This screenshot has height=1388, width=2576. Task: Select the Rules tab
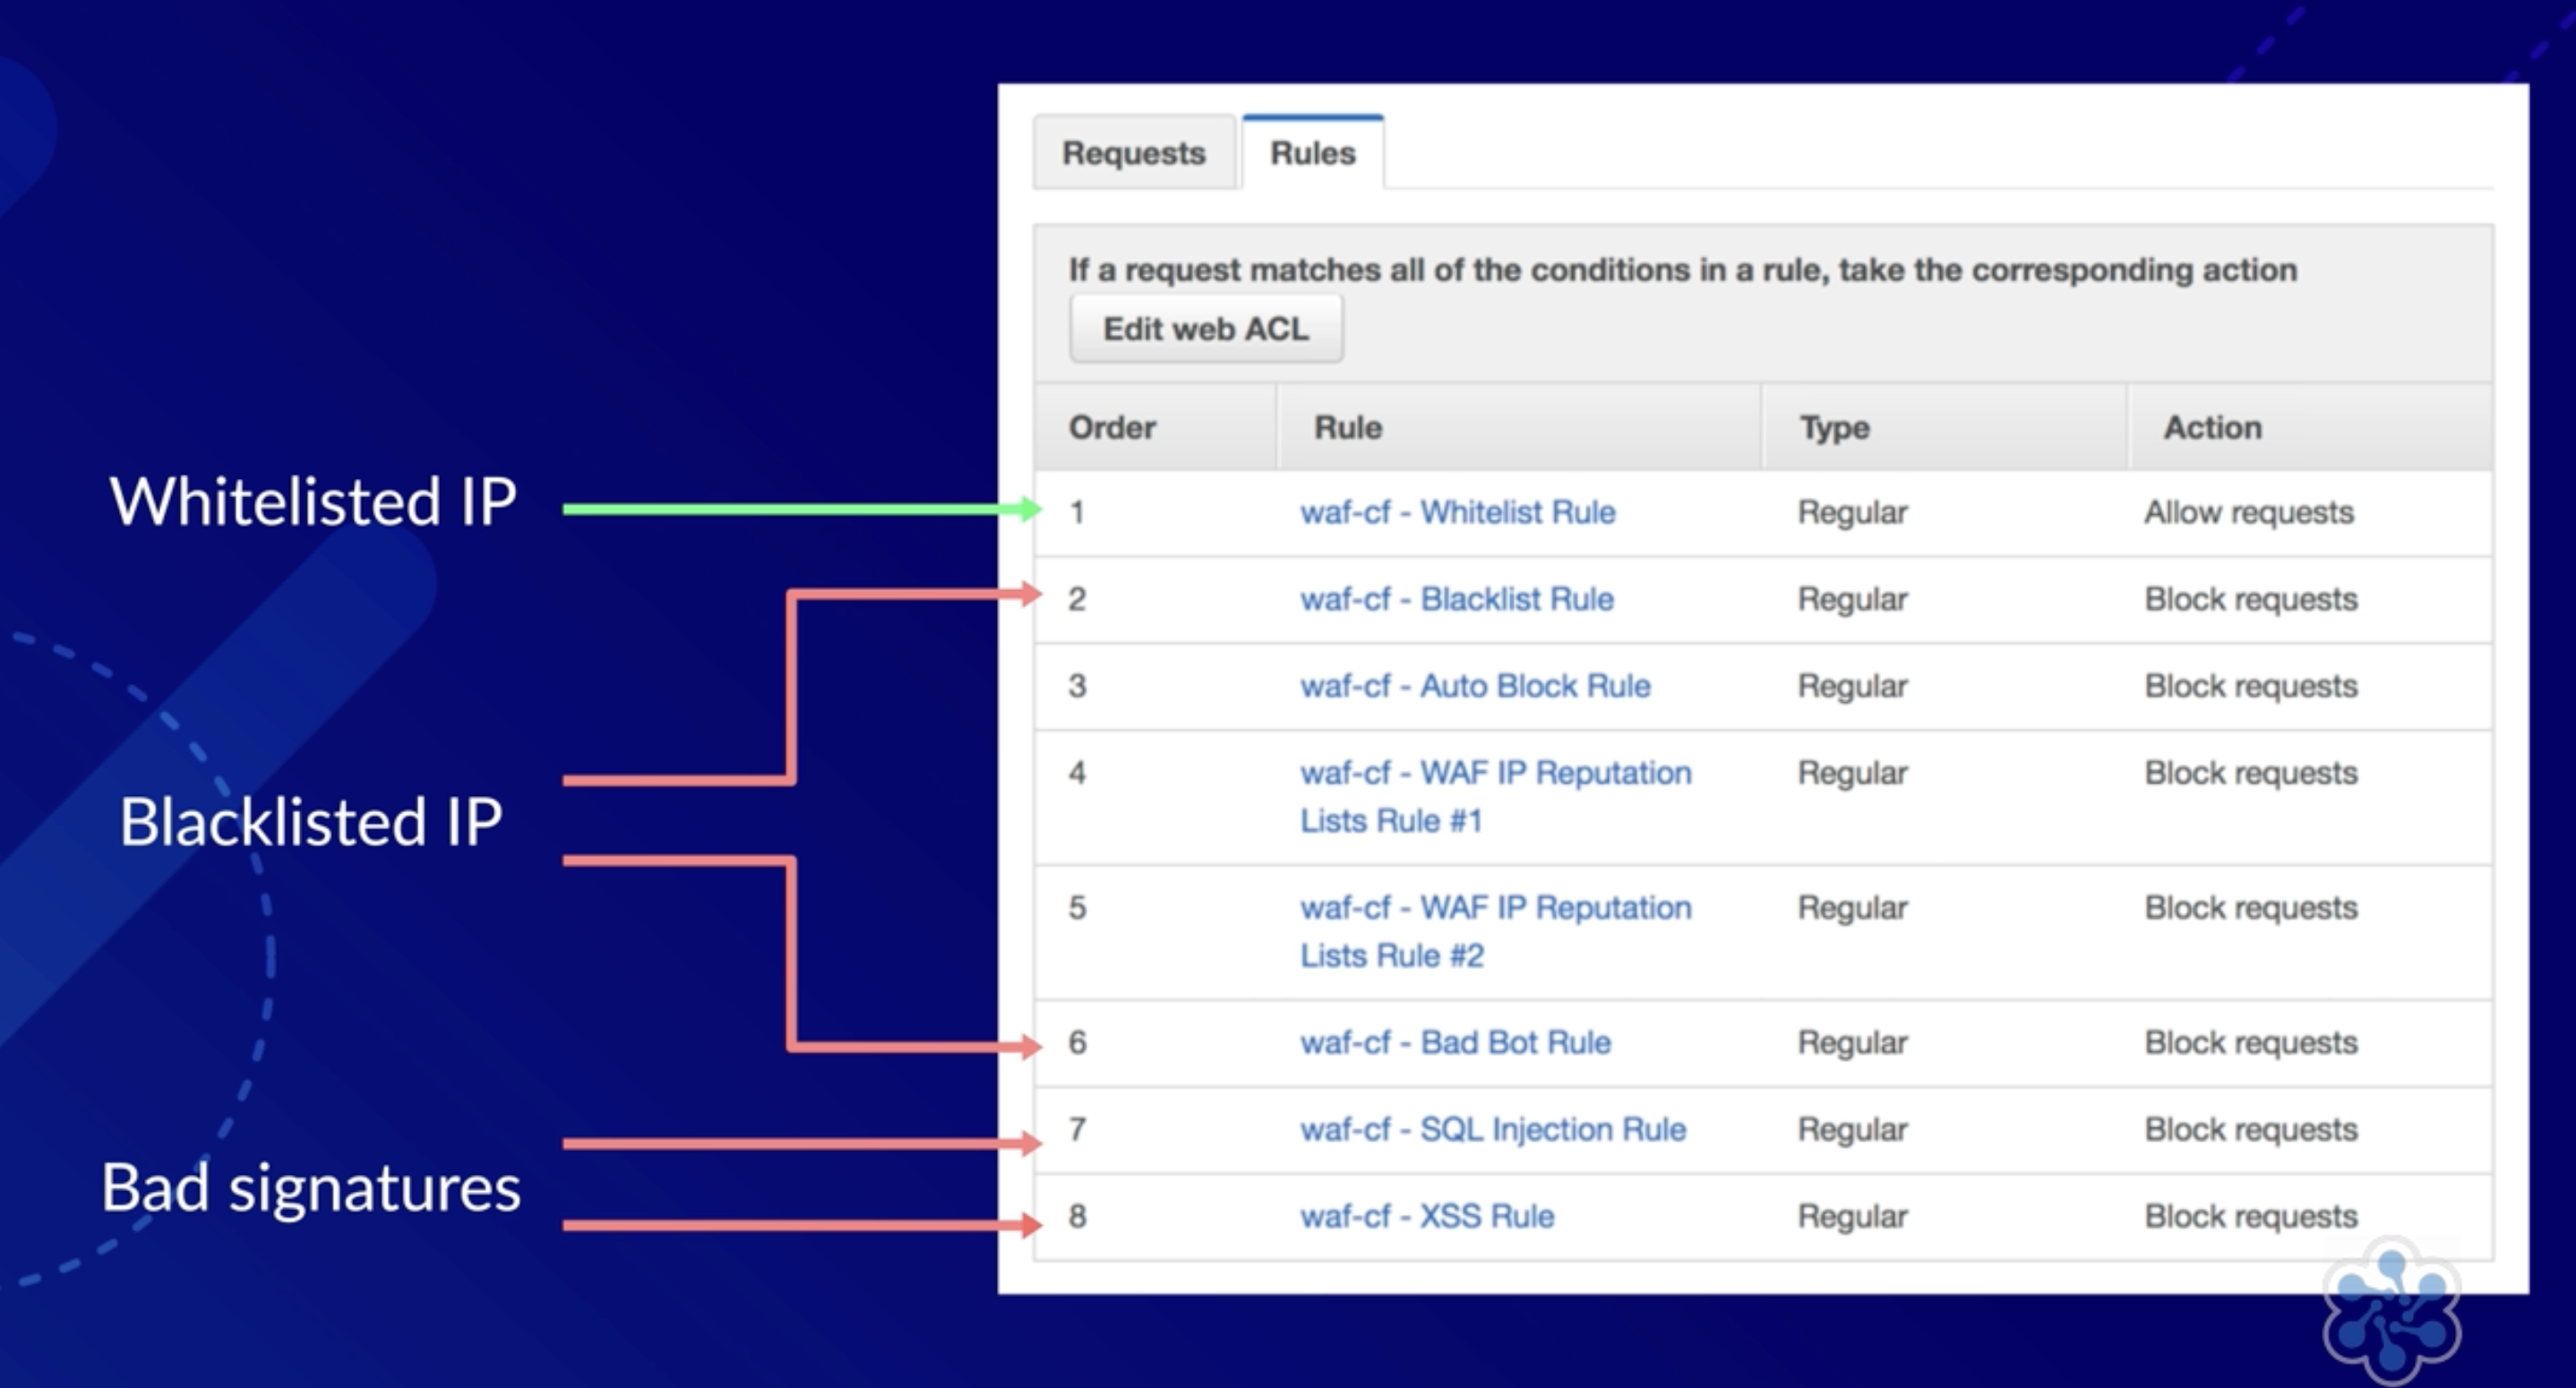click(x=1312, y=153)
